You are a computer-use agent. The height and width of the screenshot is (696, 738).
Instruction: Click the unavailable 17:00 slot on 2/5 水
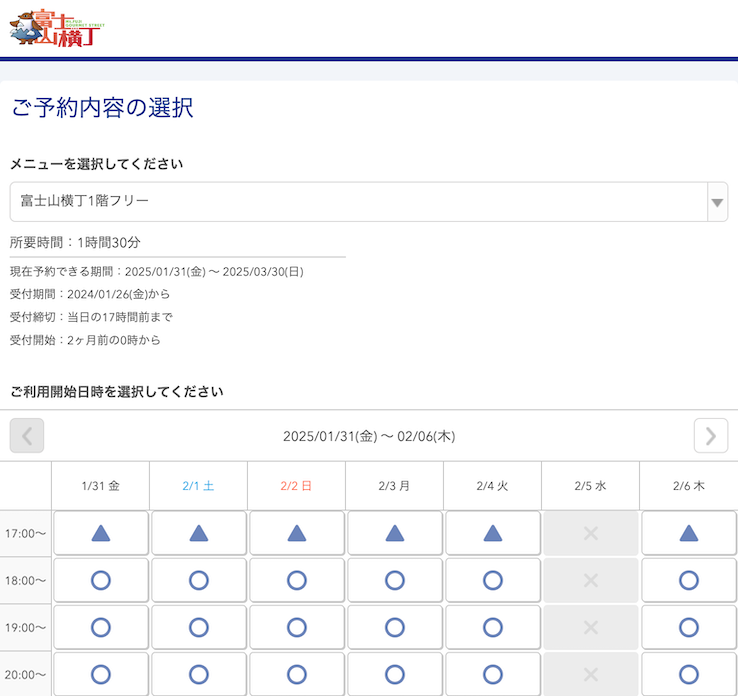pyautogui.click(x=590, y=533)
